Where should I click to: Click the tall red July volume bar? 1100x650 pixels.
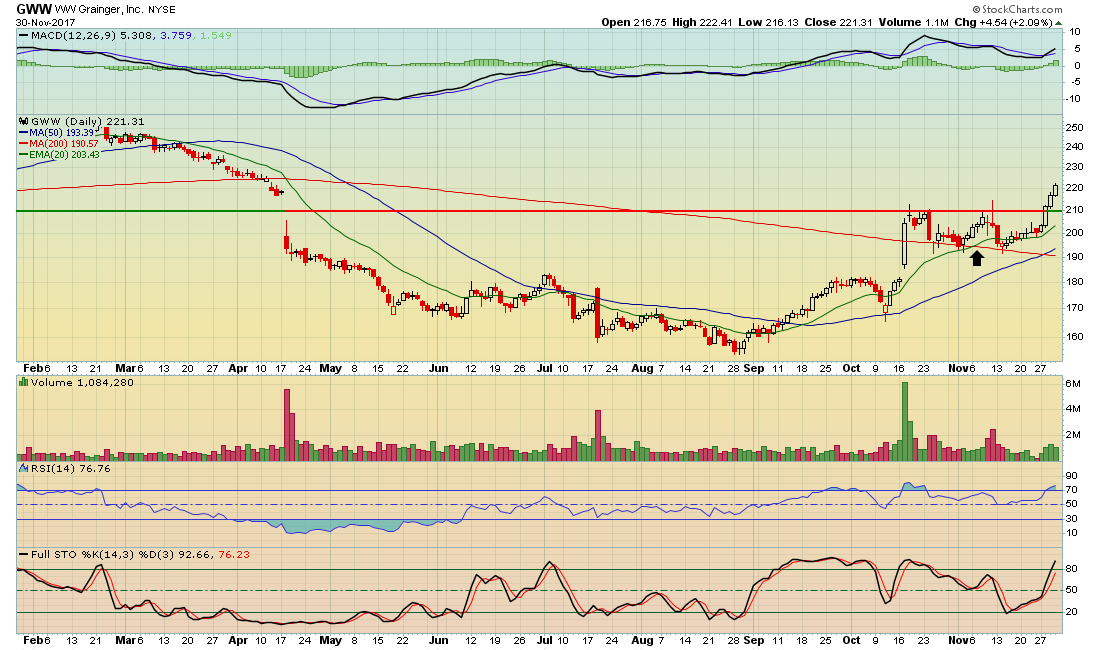(x=598, y=435)
